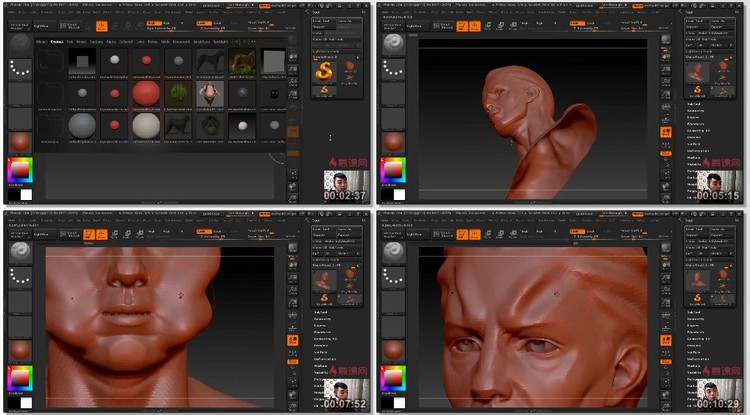Expand Deformation subpalette in 00:05:15 frame
This screenshot has height=415, width=750.
click(x=698, y=151)
